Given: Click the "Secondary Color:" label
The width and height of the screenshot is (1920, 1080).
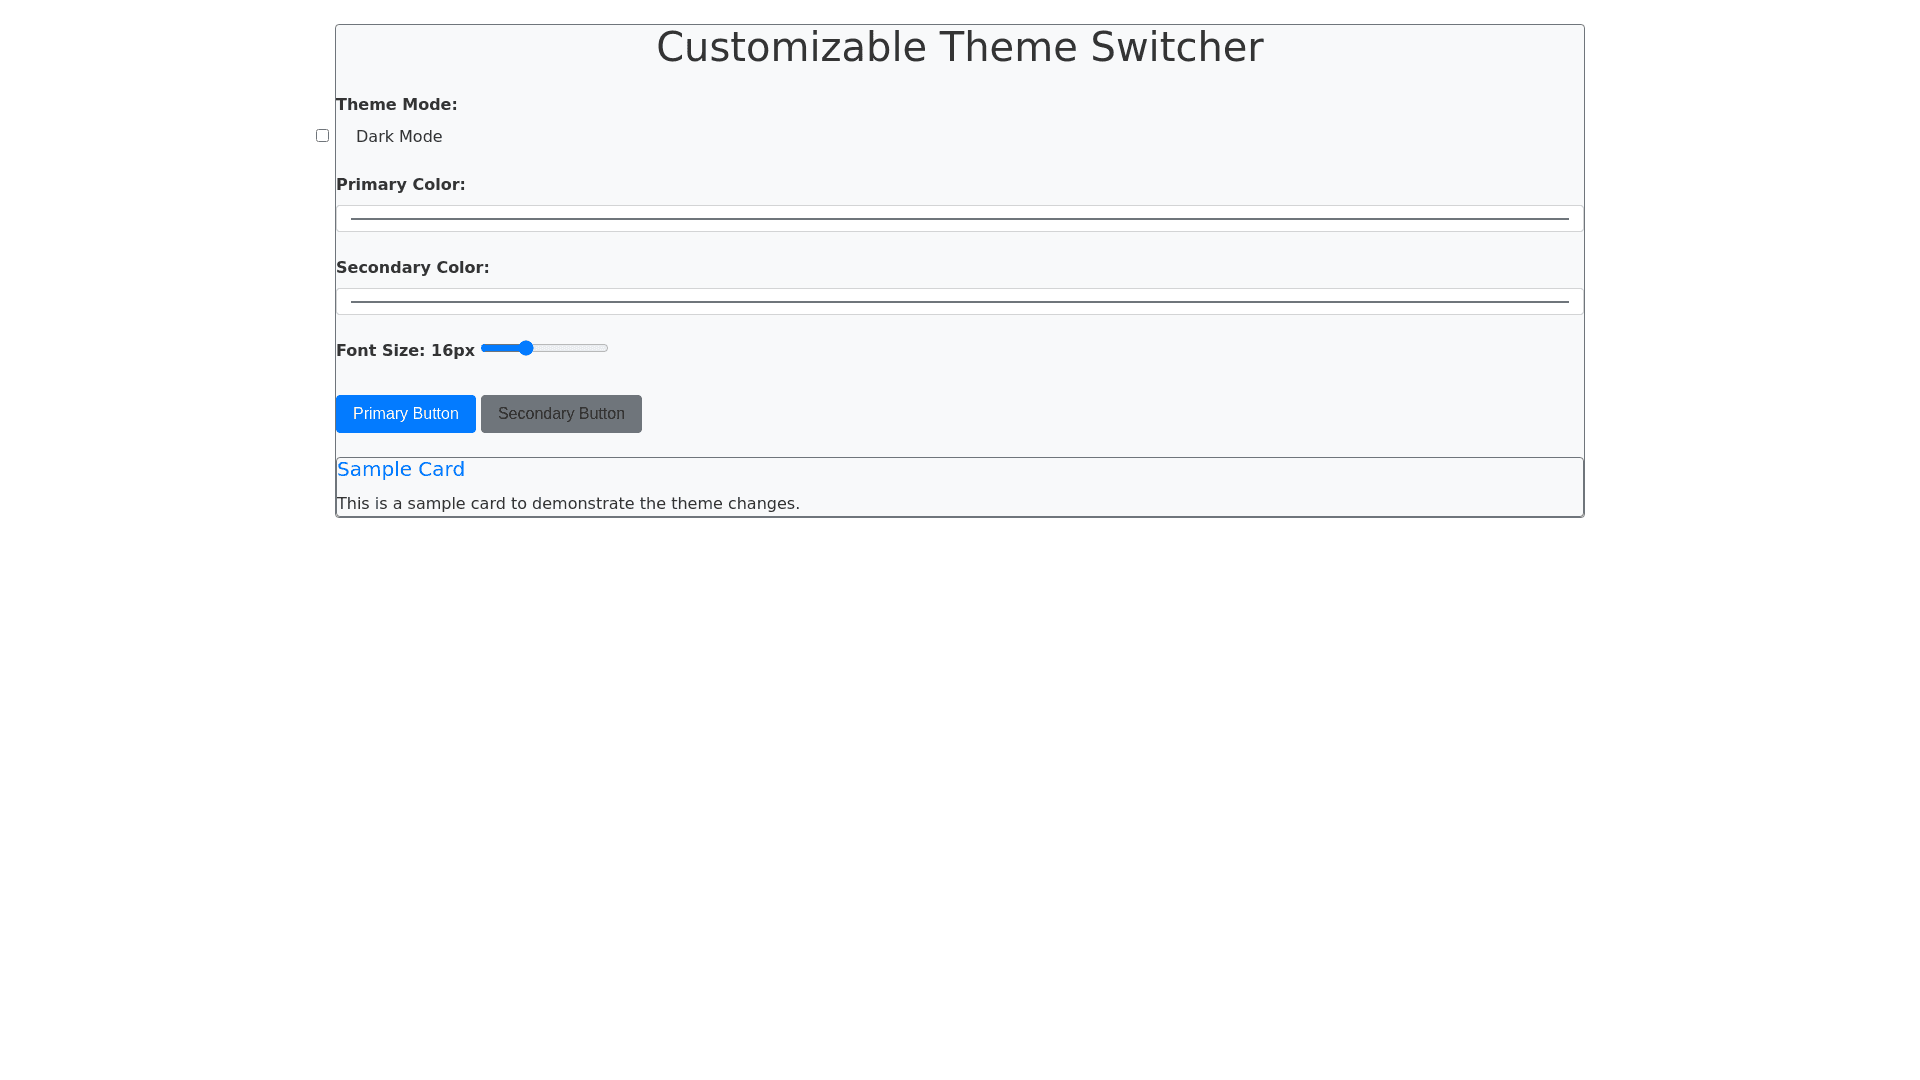Looking at the screenshot, I should 412,268.
